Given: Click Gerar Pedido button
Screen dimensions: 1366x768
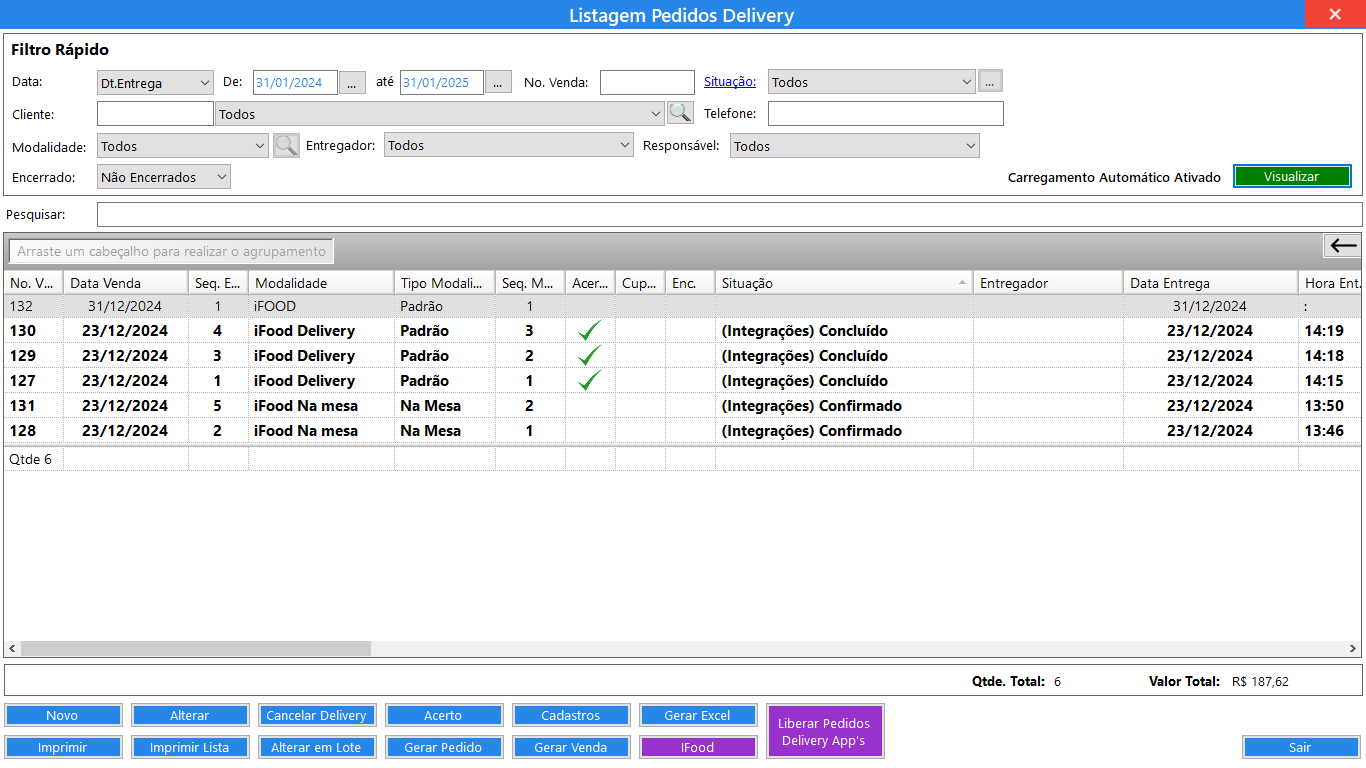Looking at the screenshot, I should (x=444, y=747).
